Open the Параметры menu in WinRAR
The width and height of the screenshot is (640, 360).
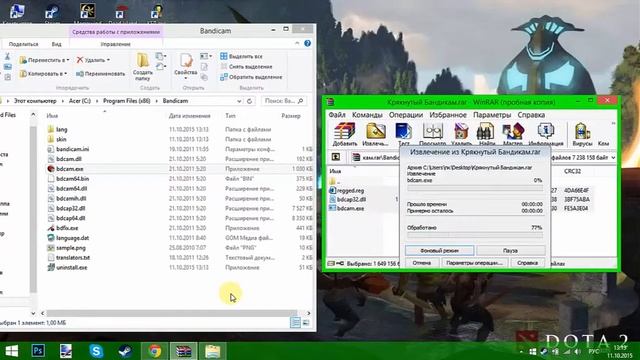(492, 115)
